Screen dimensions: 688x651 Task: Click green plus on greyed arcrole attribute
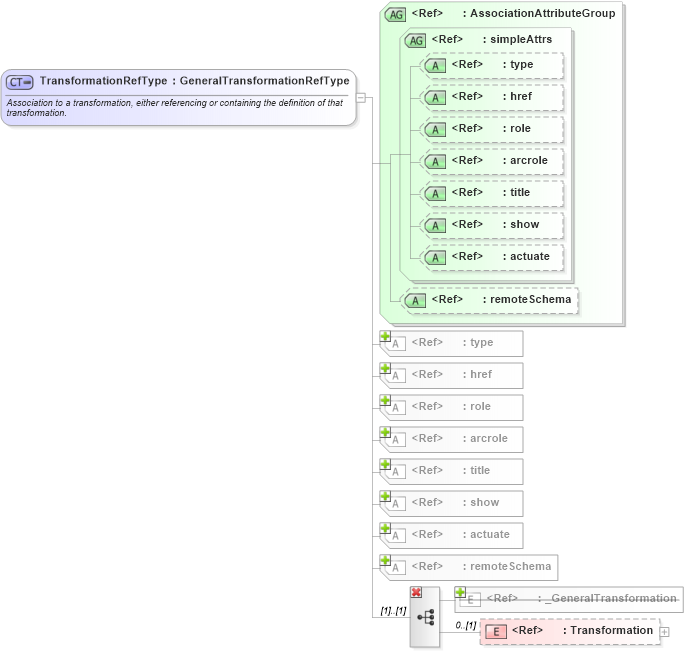[385, 433]
